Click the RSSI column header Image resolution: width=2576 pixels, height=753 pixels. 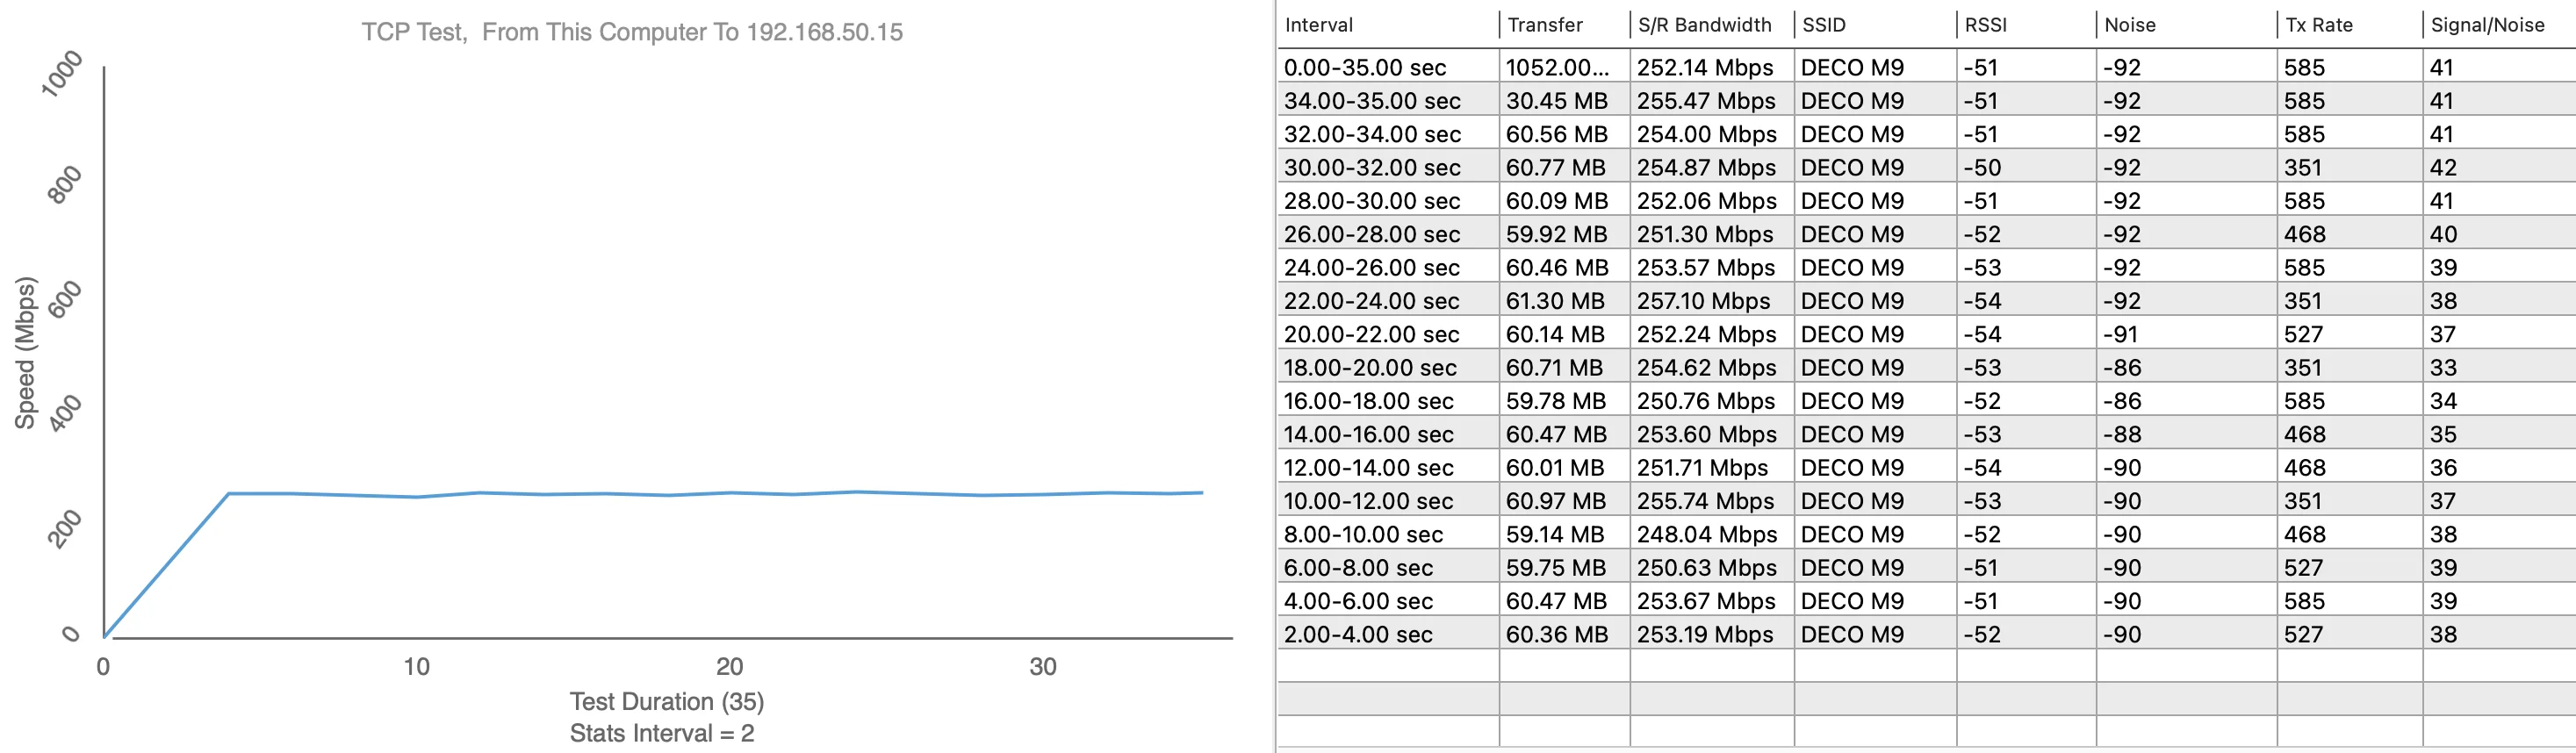click(1985, 25)
